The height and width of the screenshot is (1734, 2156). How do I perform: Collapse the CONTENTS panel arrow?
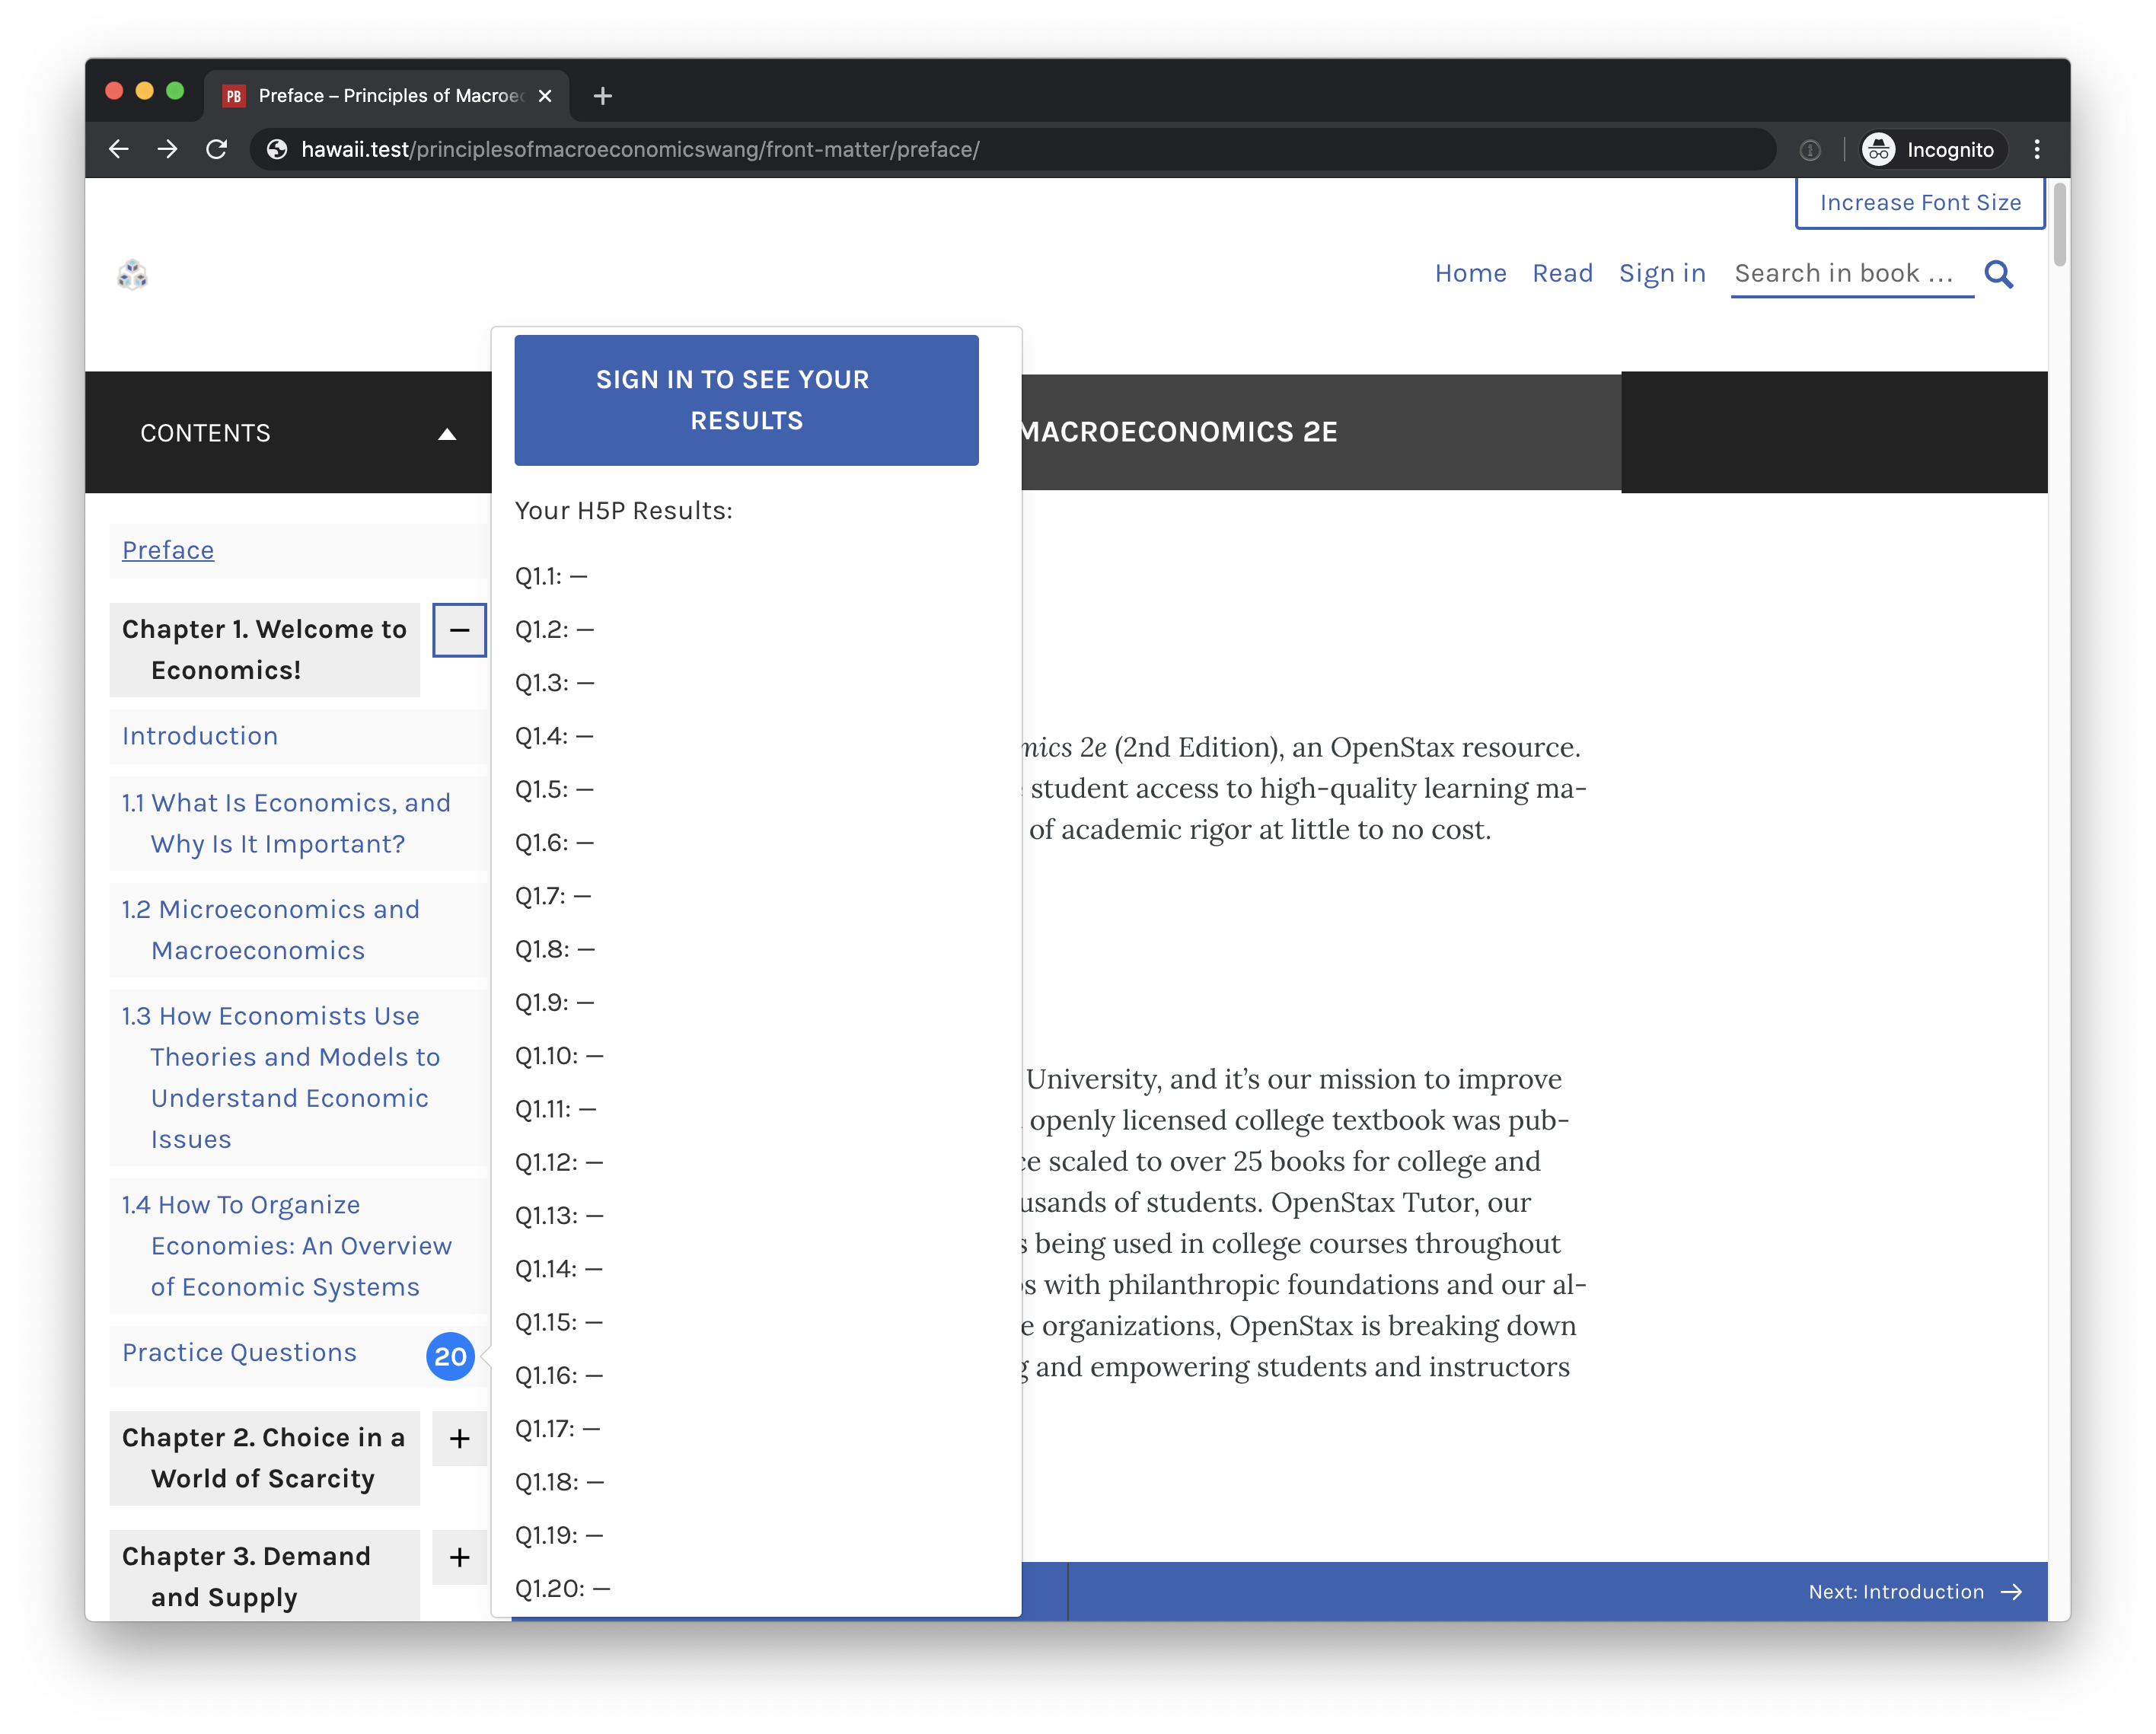[447, 434]
